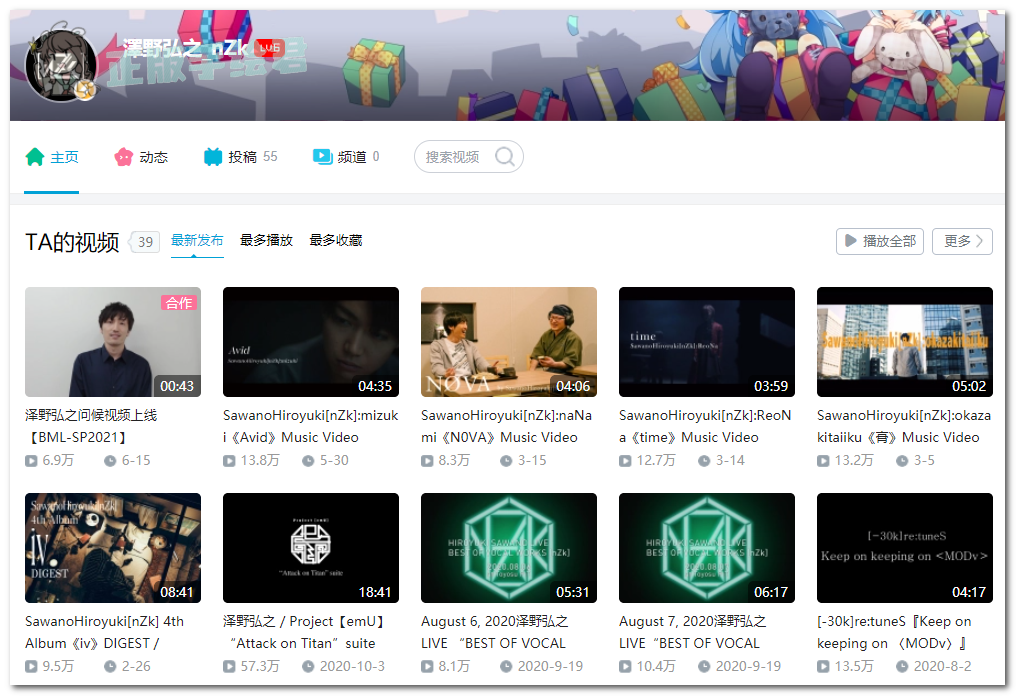Click the video count badge 39
1016x696 pixels.
(145, 242)
